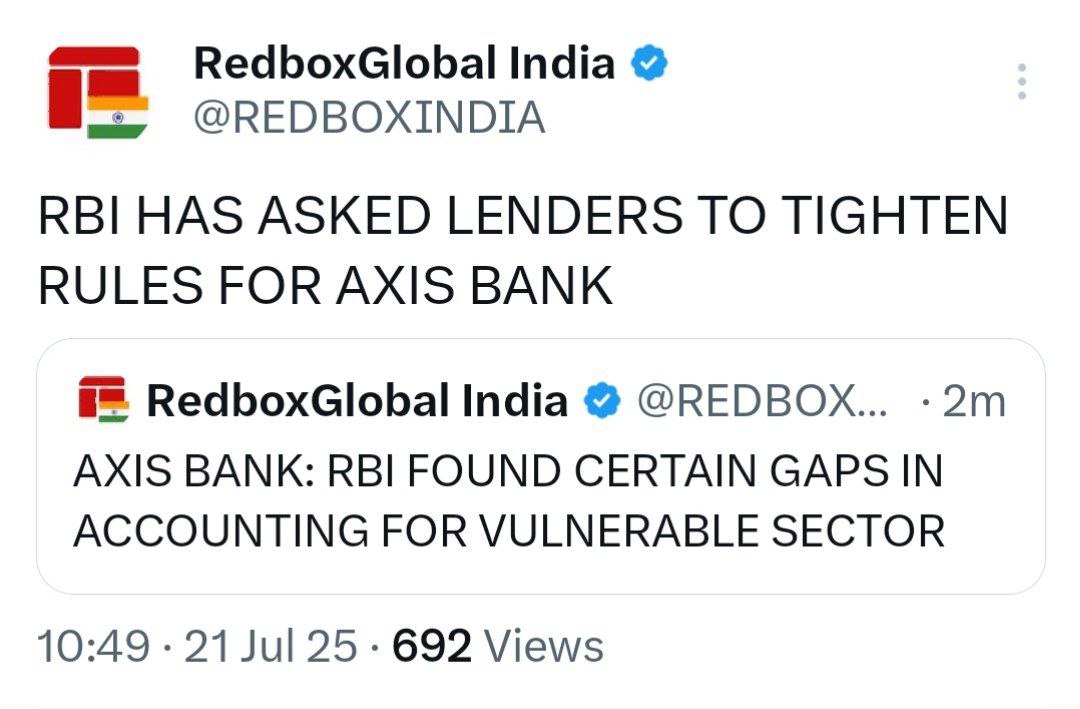Click the blue verified badge beside the main author name

649,65
